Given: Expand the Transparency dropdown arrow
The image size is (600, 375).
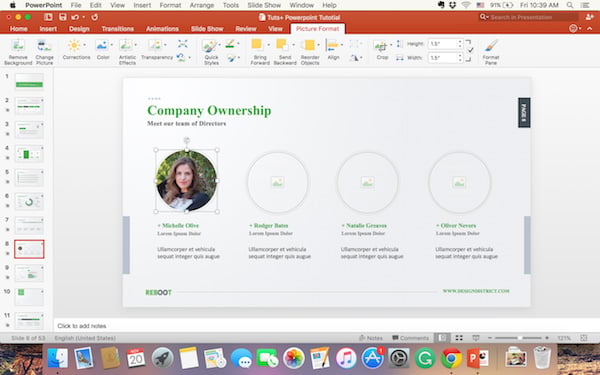Looking at the screenshot, I should point(165,45).
